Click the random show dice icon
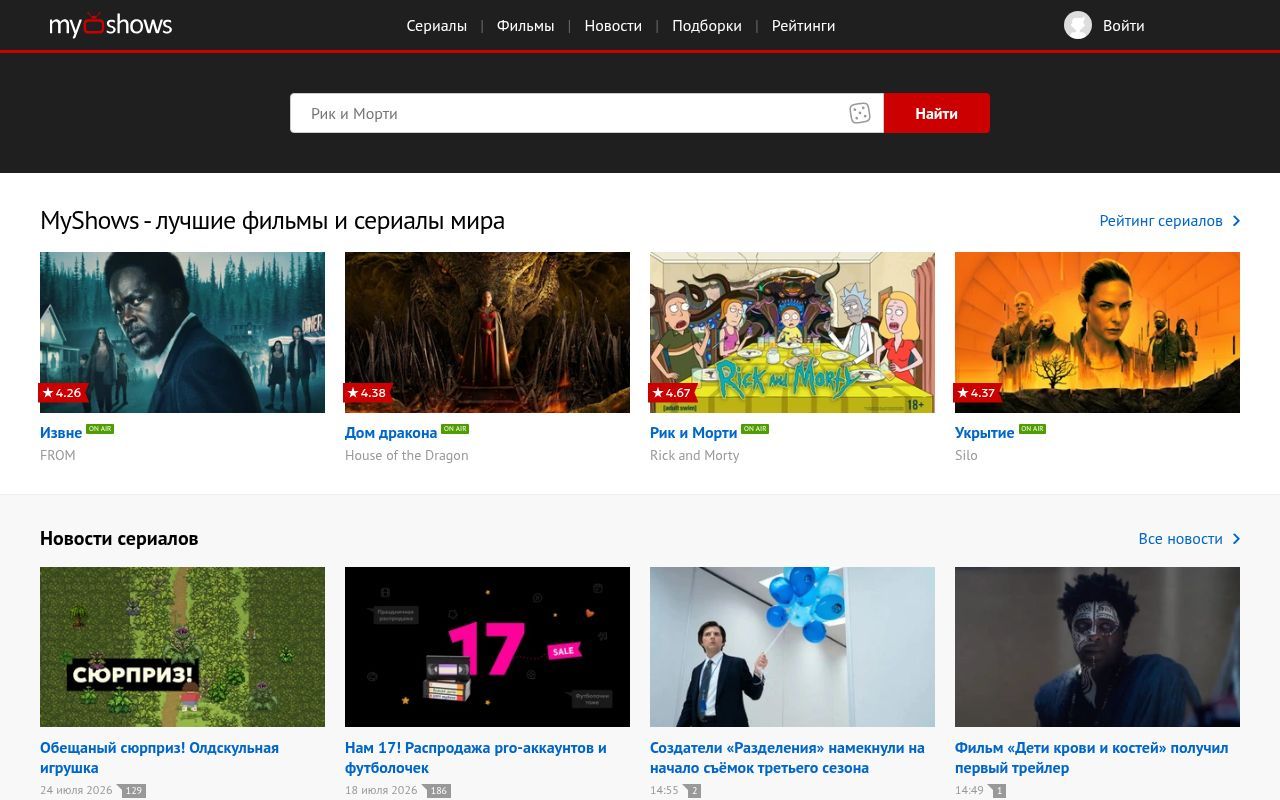Image resolution: width=1280 pixels, height=800 pixels. pos(860,113)
